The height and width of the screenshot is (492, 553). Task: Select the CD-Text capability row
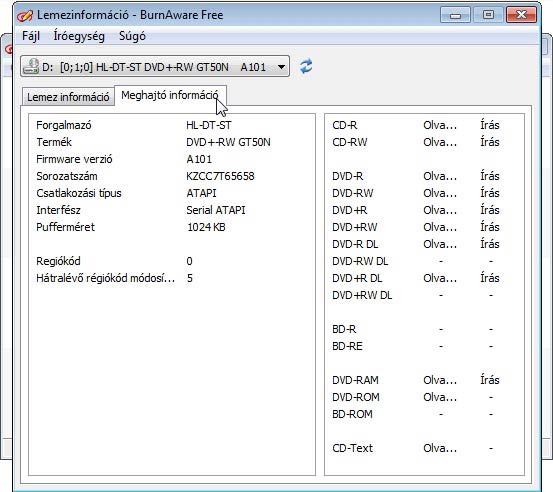(425, 448)
